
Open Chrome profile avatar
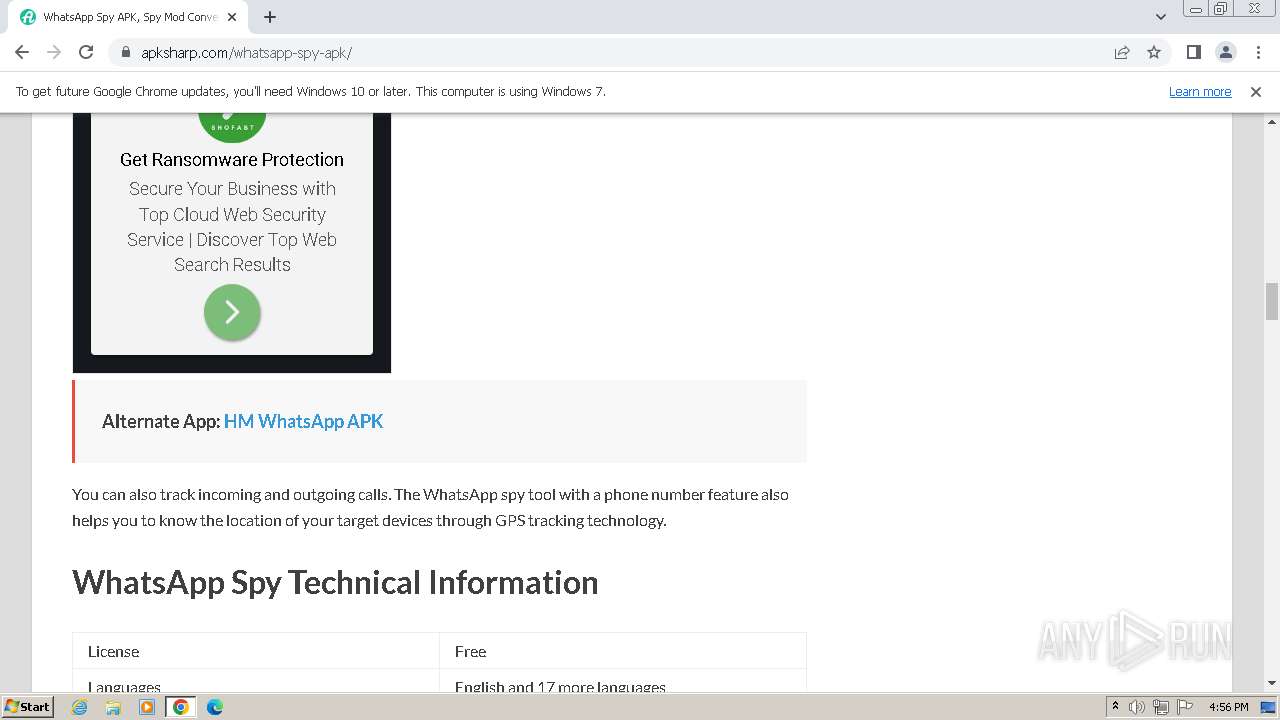coord(1225,52)
